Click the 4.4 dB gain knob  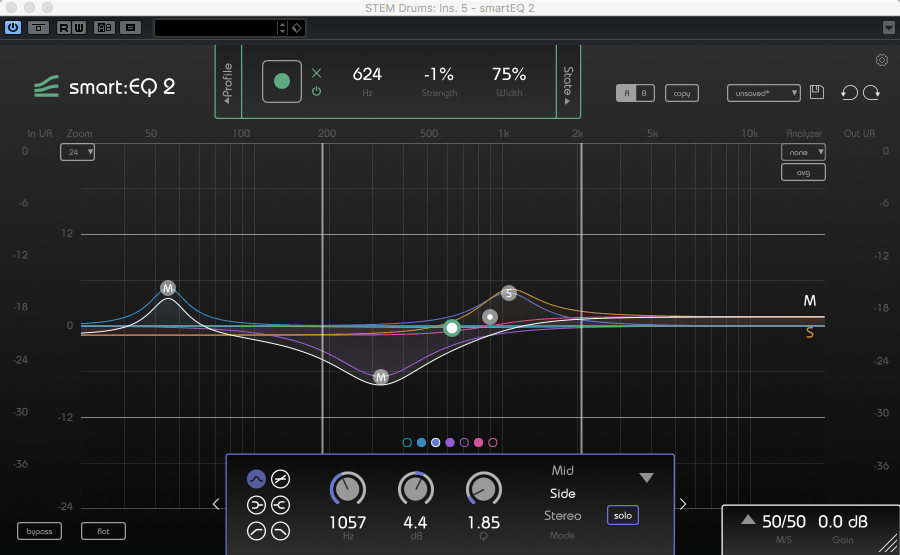coord(416,490)
